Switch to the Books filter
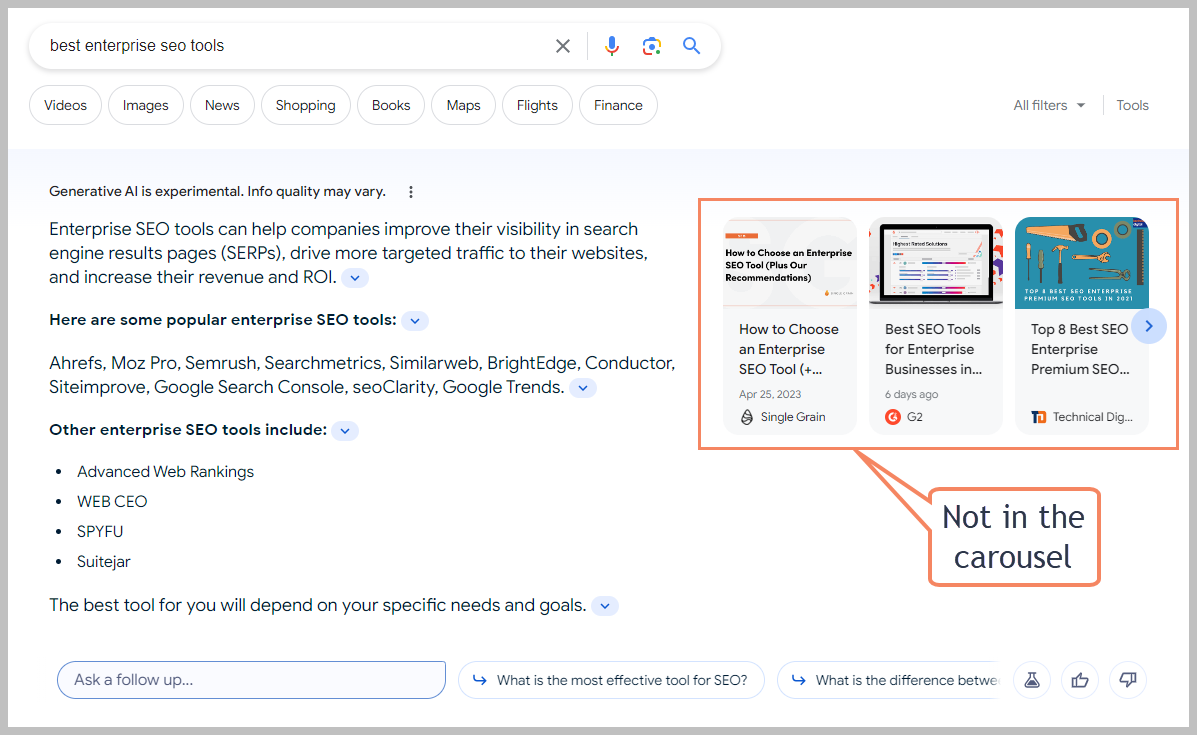This screenshot has width=1197, height=735. 391,105
